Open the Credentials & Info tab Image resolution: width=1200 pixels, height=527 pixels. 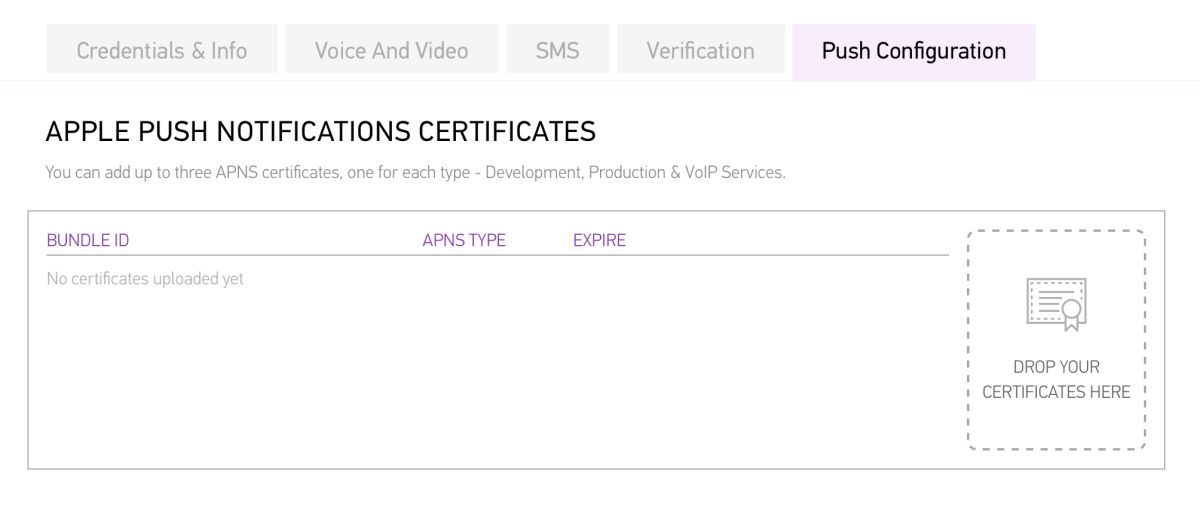click(x=162, y=50)
